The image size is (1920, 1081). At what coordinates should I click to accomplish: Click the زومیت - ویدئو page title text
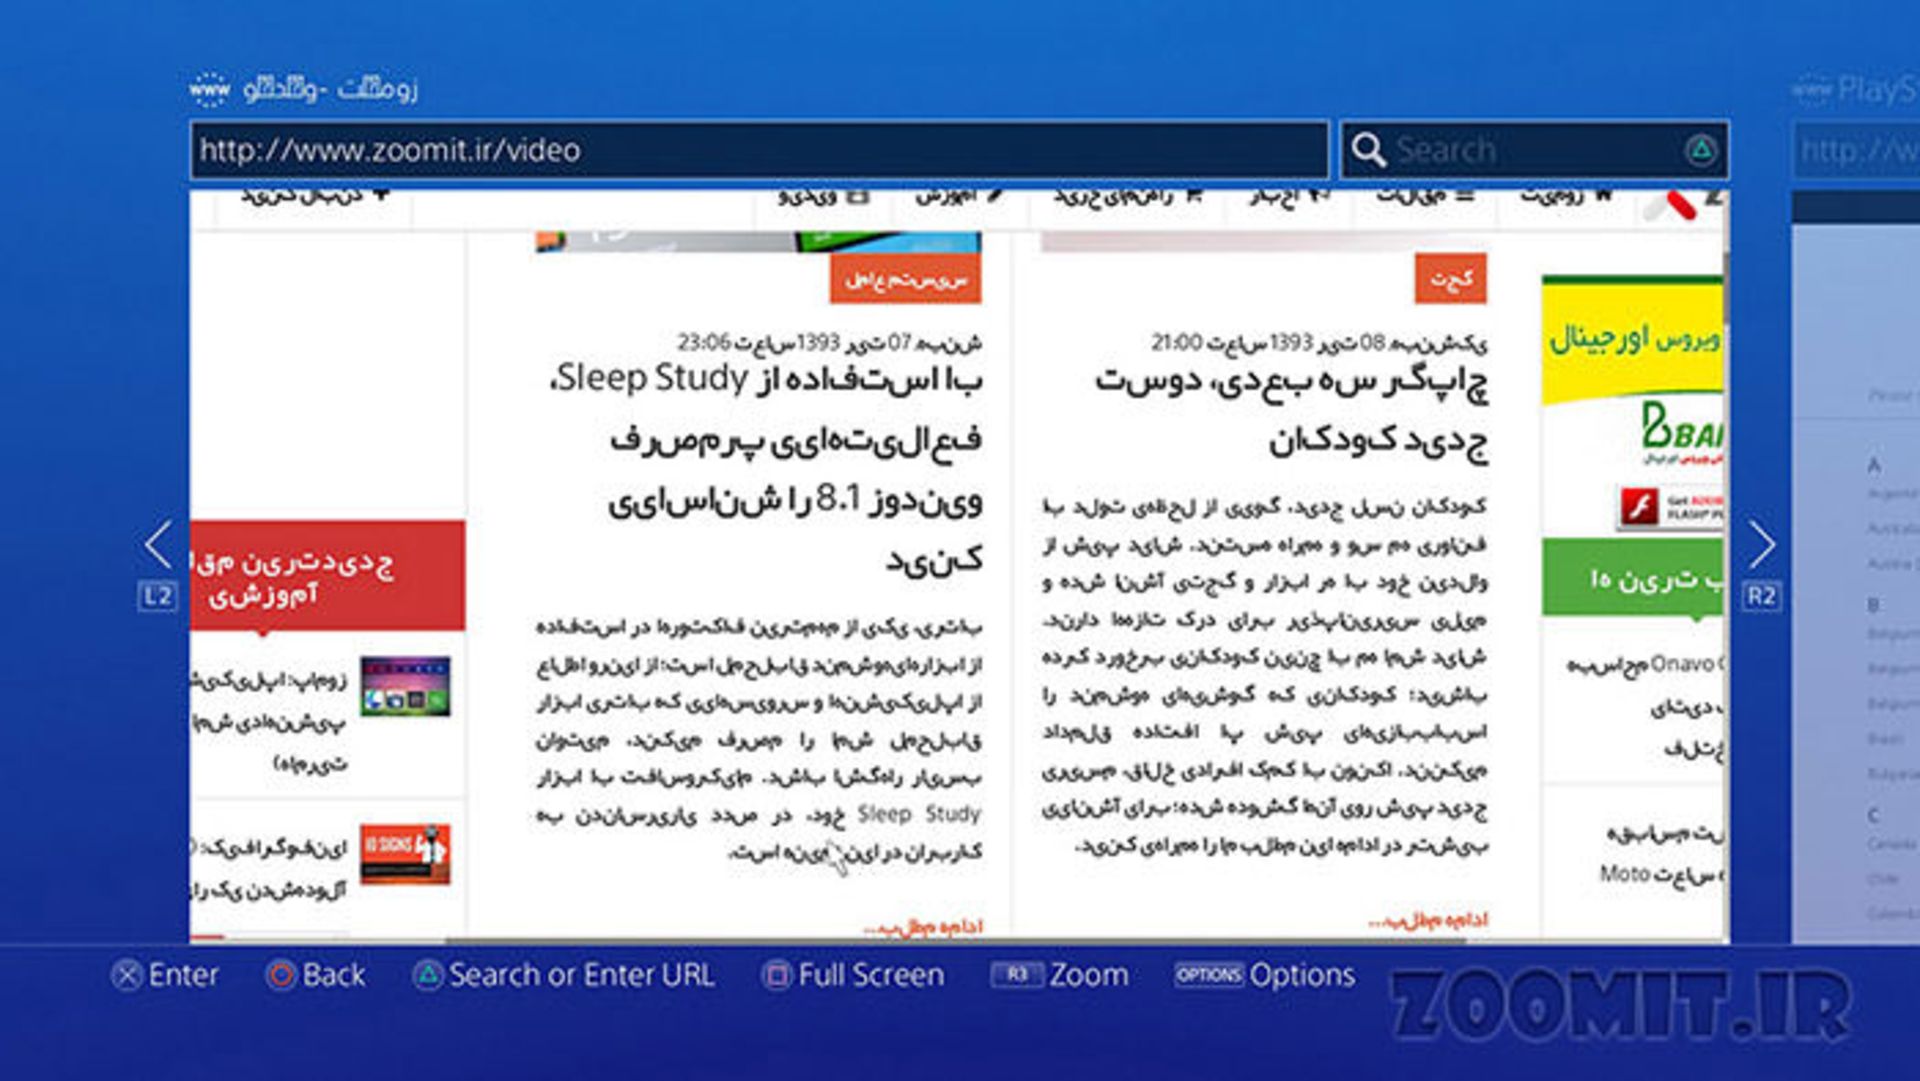(330, 88)
